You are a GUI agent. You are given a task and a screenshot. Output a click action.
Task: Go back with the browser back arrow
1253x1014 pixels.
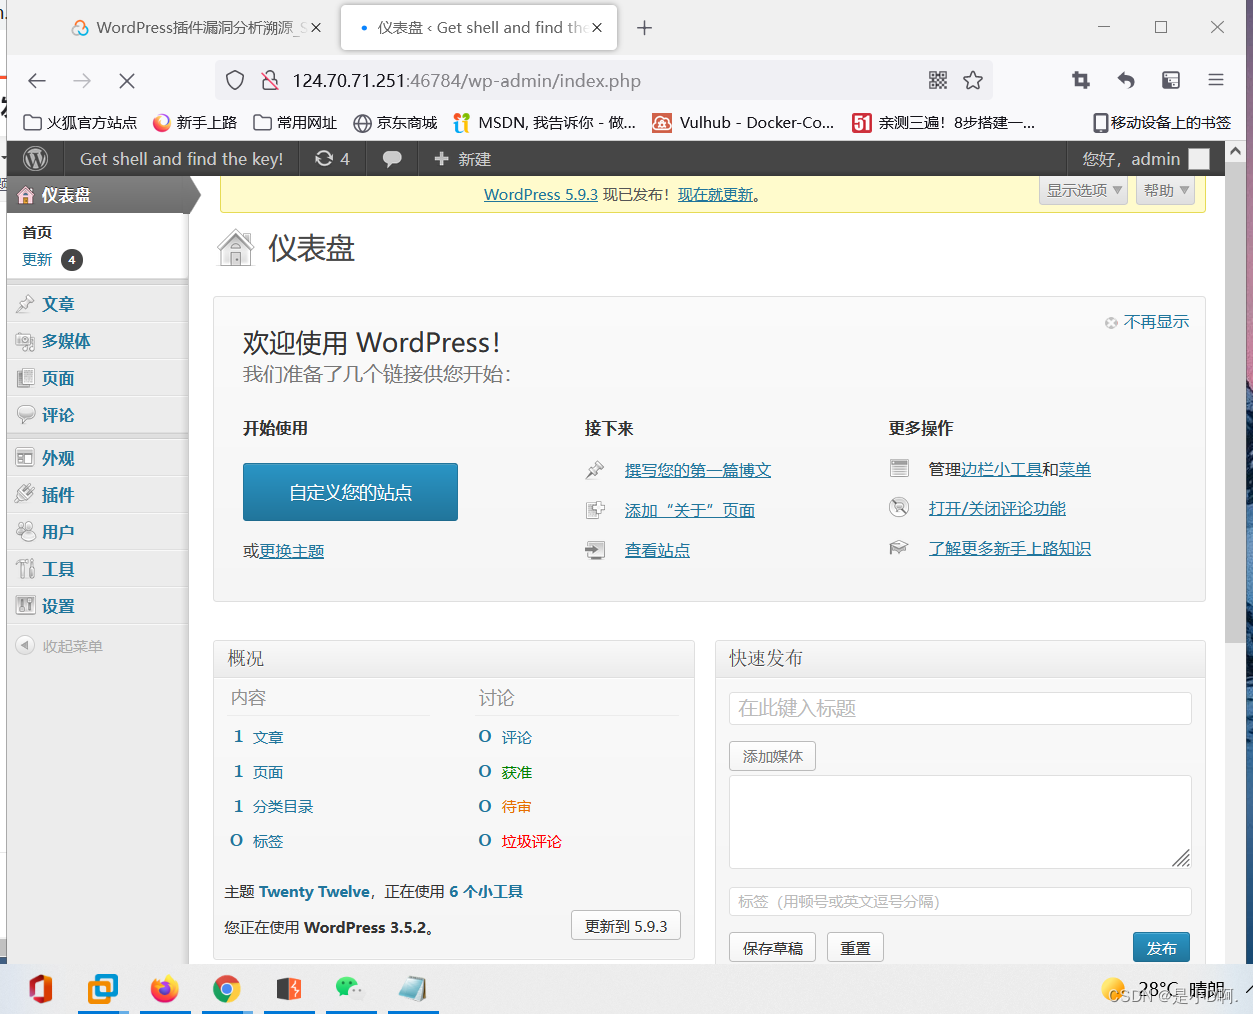point(37,81)
